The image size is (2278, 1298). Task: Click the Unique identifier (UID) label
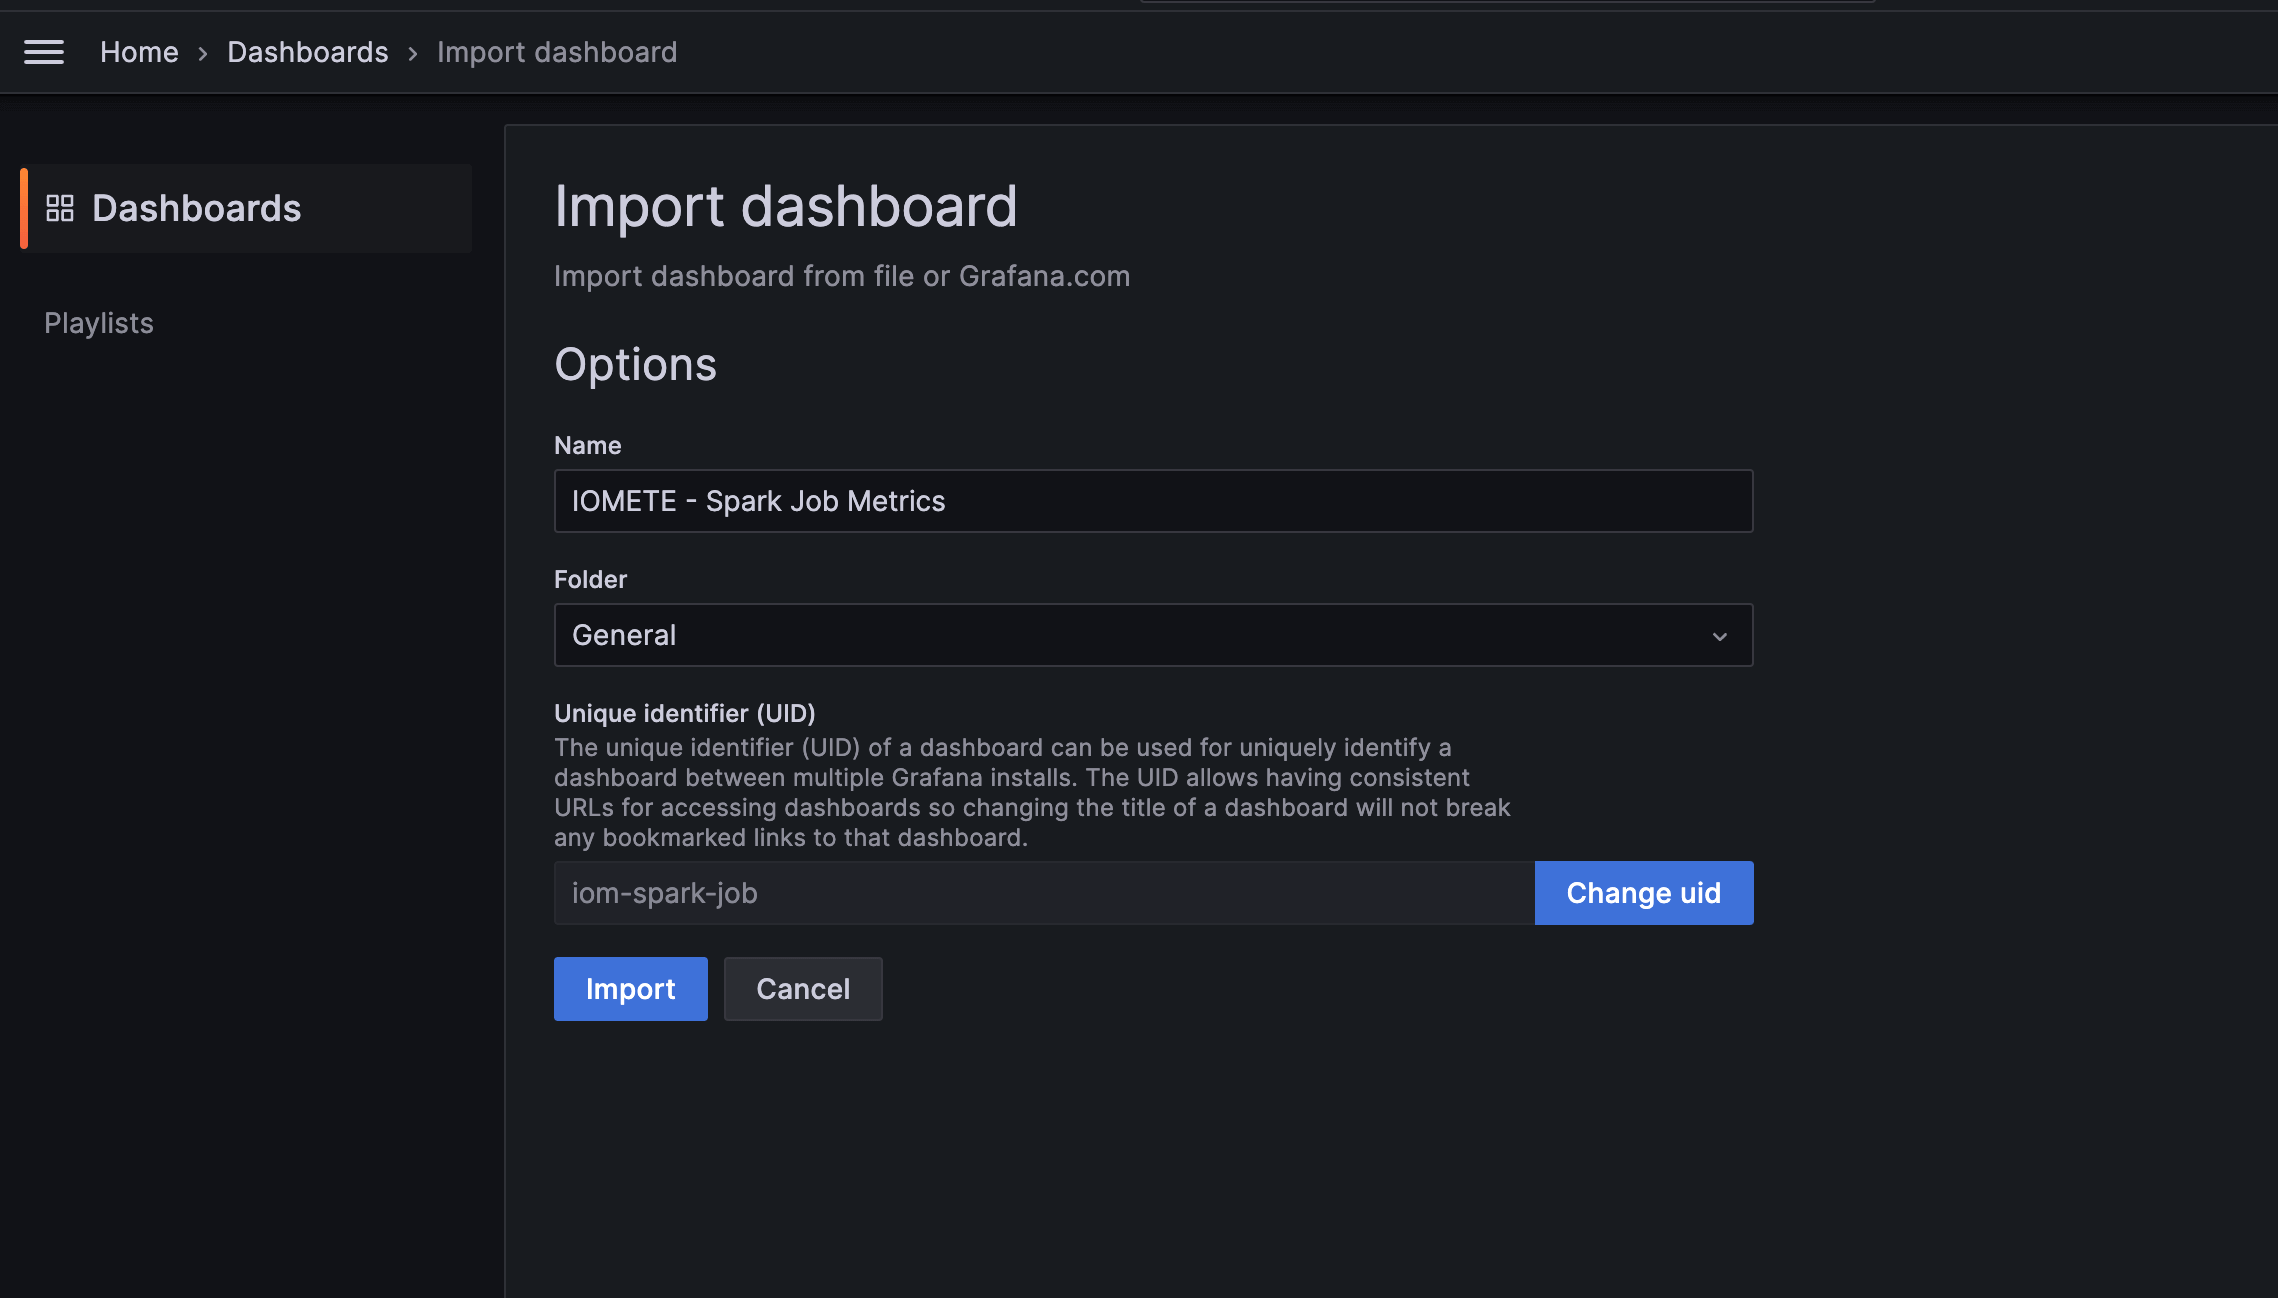click(x=685, y=713)
